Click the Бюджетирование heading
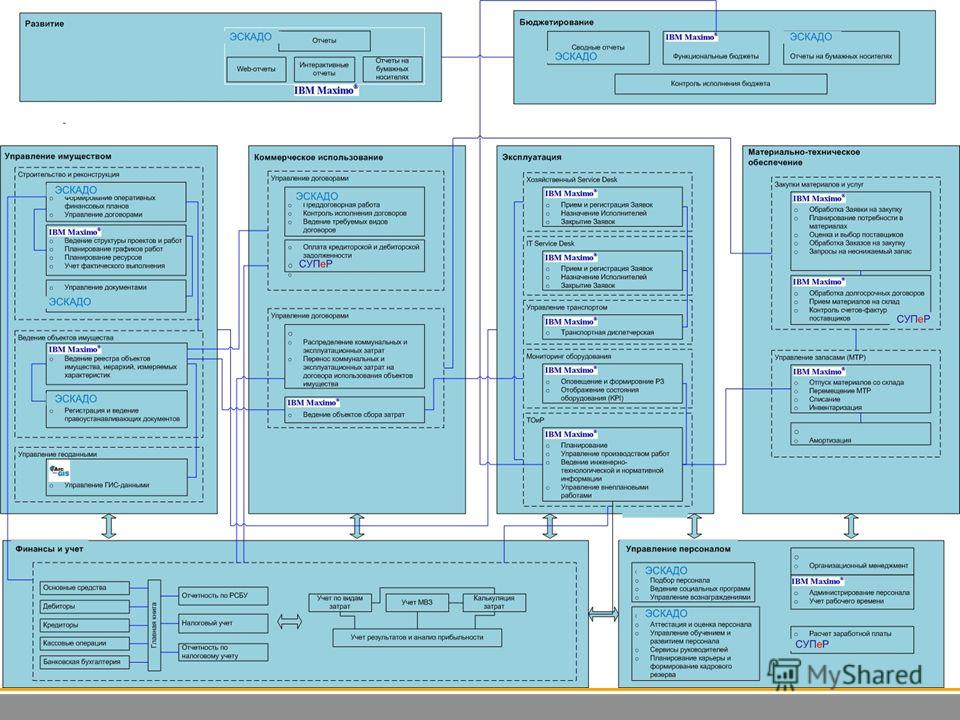 coord(557,23)
